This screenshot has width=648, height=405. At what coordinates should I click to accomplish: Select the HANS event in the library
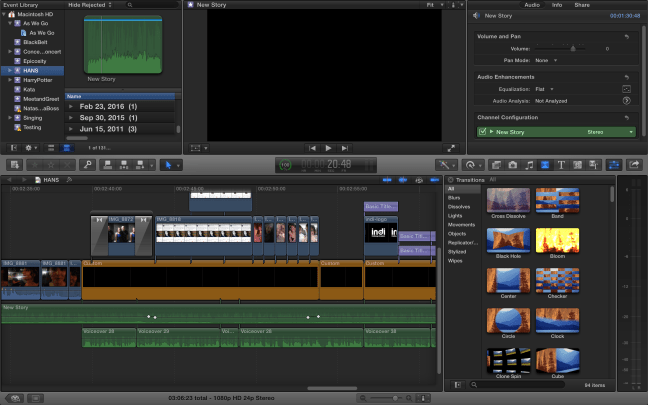(33, 71)
